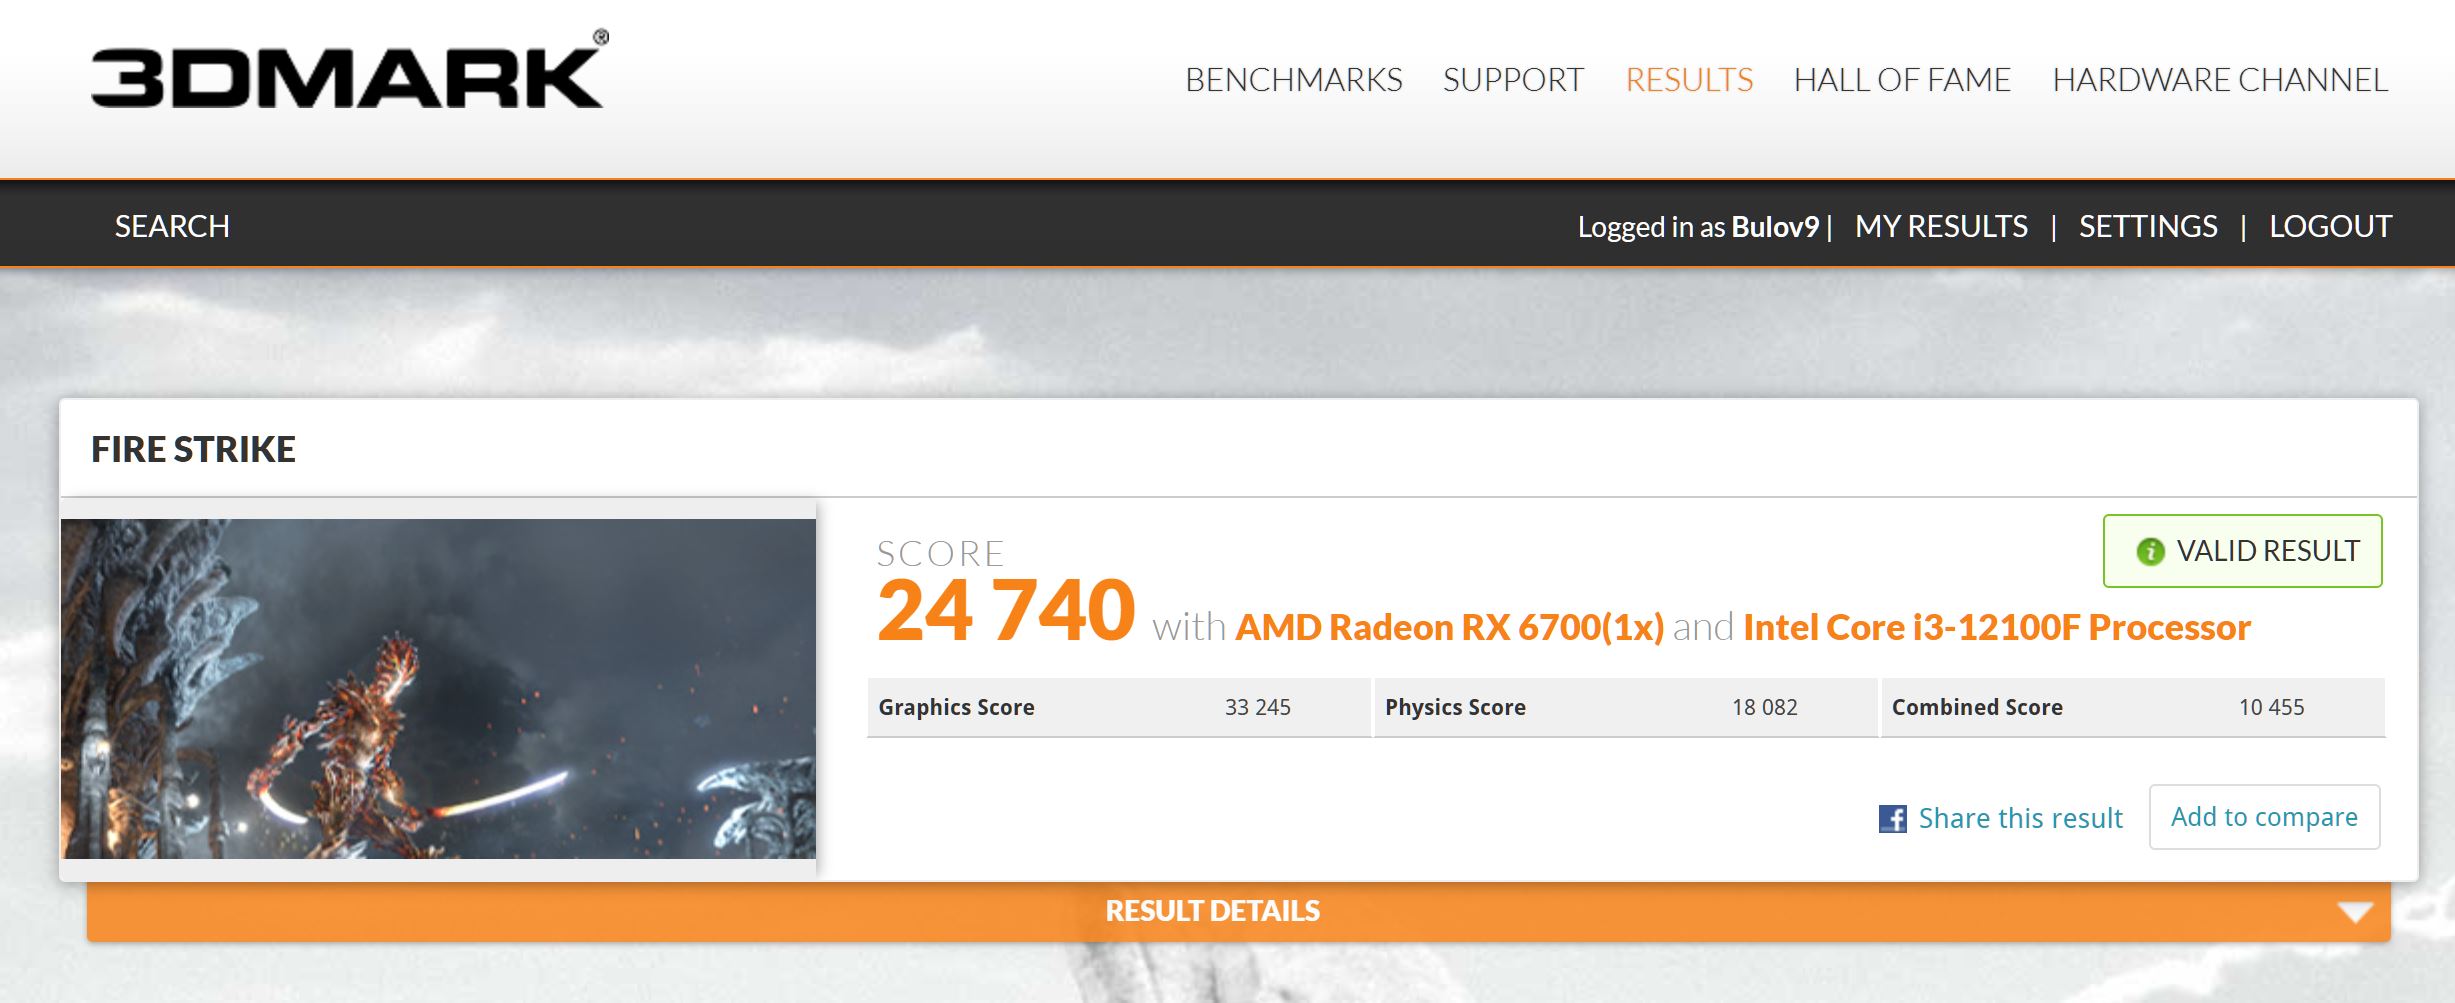
Task: Open Hall of Fame page
Action: tap(1901, 80)
